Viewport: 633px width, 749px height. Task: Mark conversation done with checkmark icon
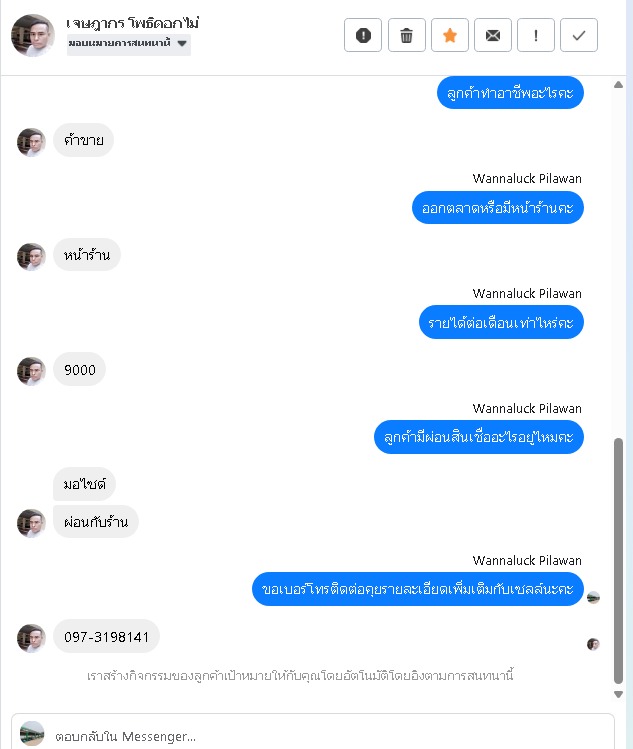pos(579,35)
